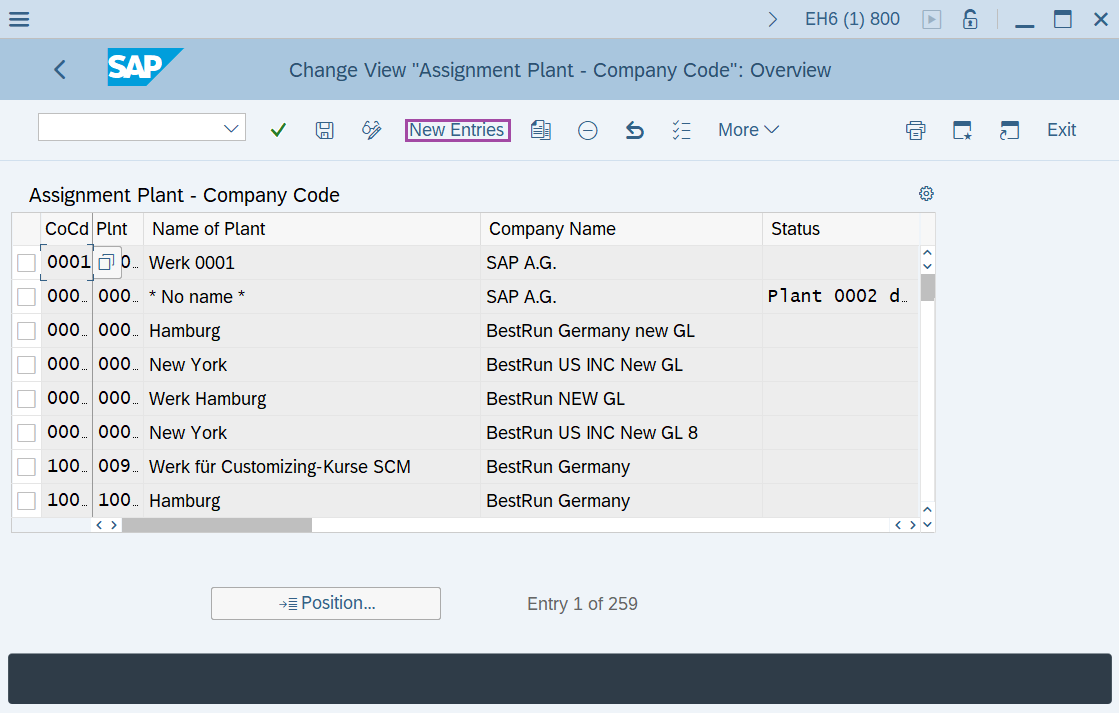The image size is (1119, 713).
Task: Select all entries using the checklist icon
Action: pyautogui.click(x=681, y=130)
